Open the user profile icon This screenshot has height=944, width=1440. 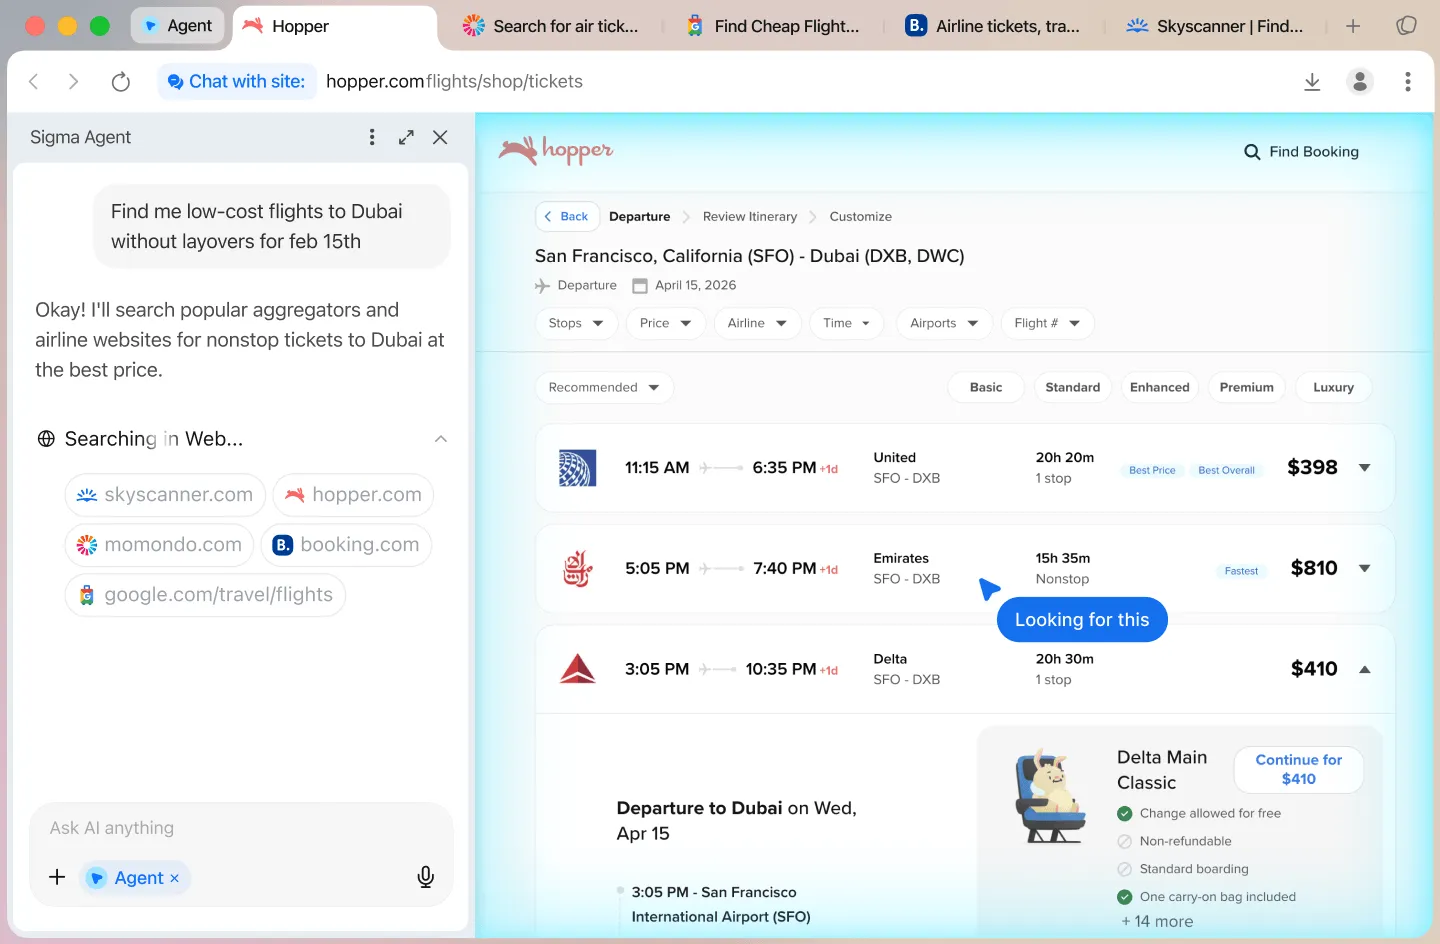(x=1360, y=82)
